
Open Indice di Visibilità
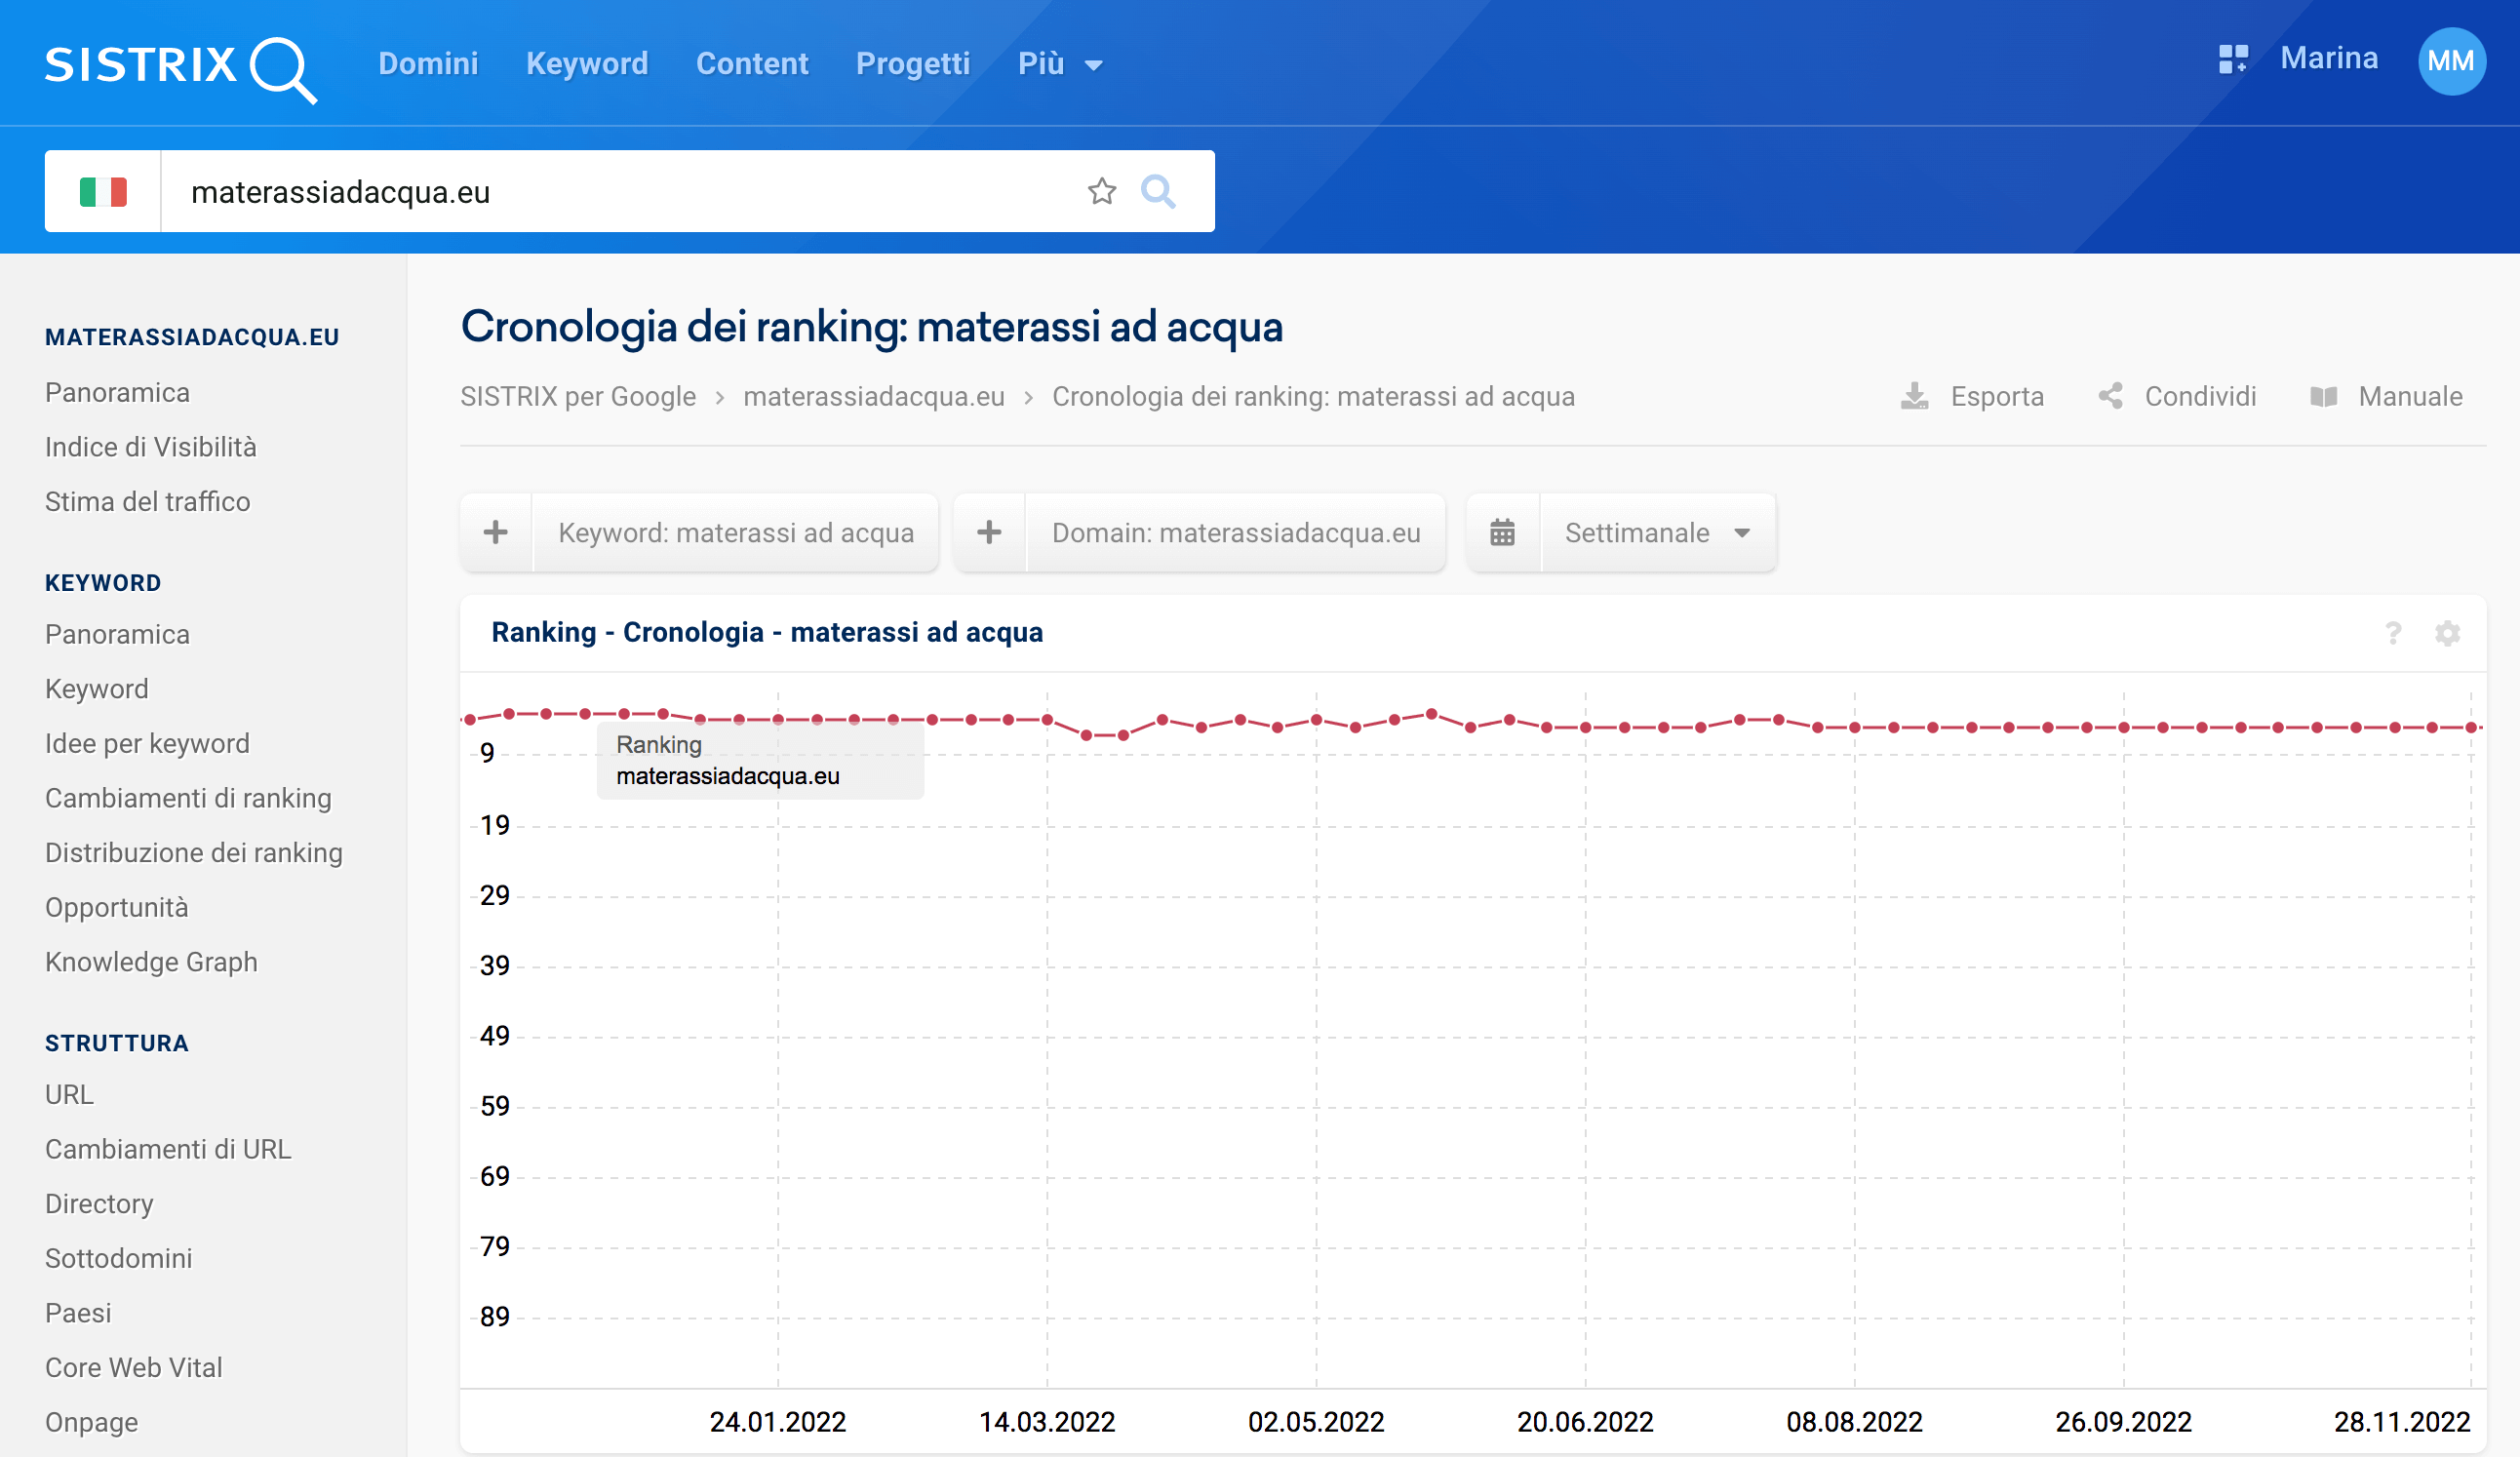pyautogui.click(x=150, y=447)
